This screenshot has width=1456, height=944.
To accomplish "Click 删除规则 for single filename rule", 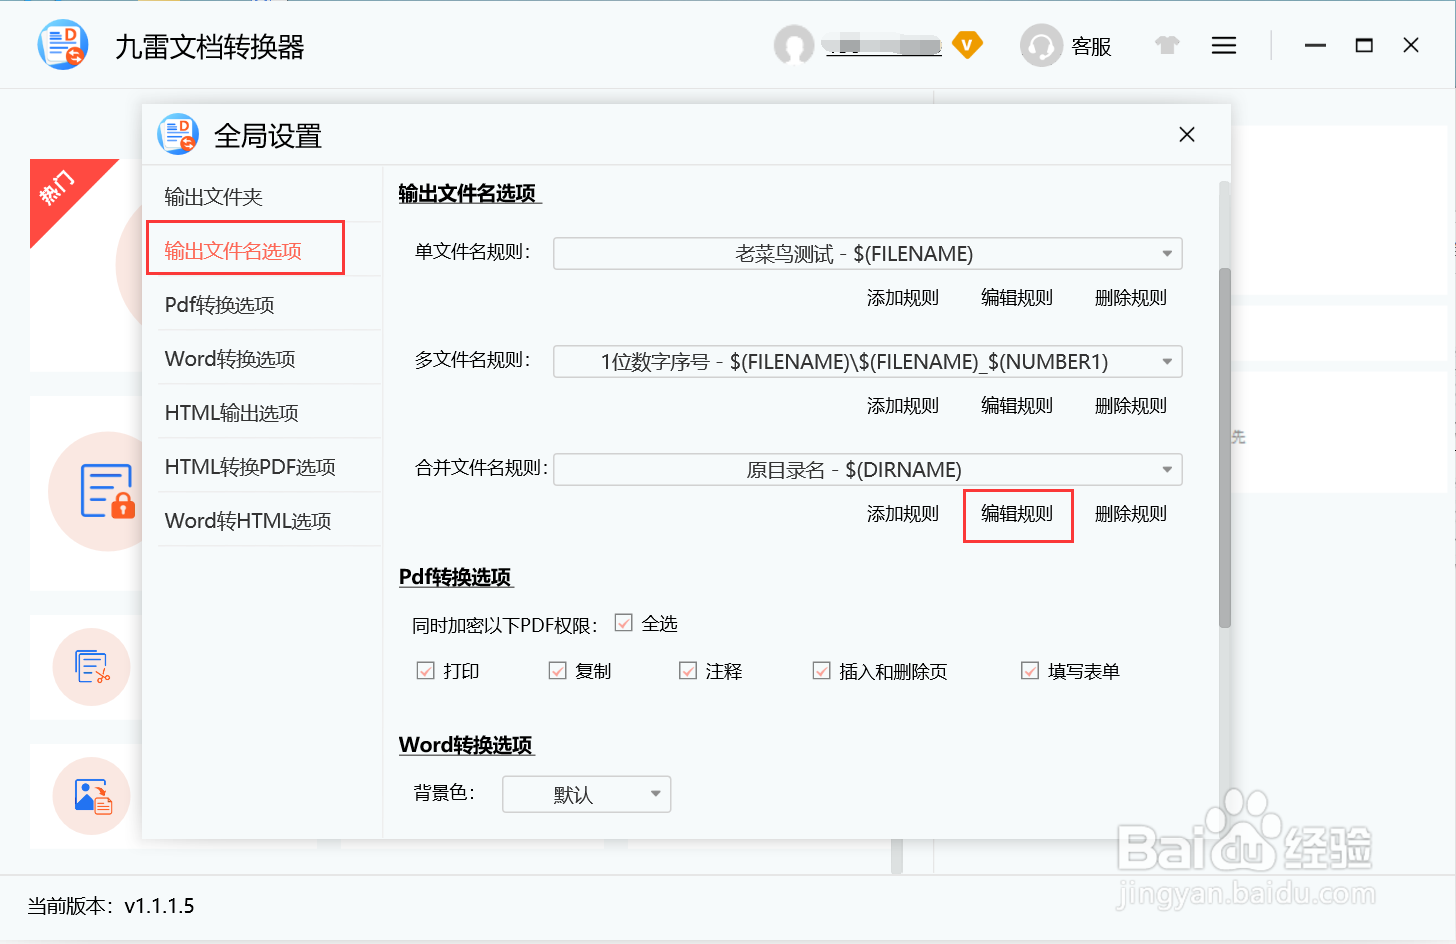I will click(x=1131, y=298).
